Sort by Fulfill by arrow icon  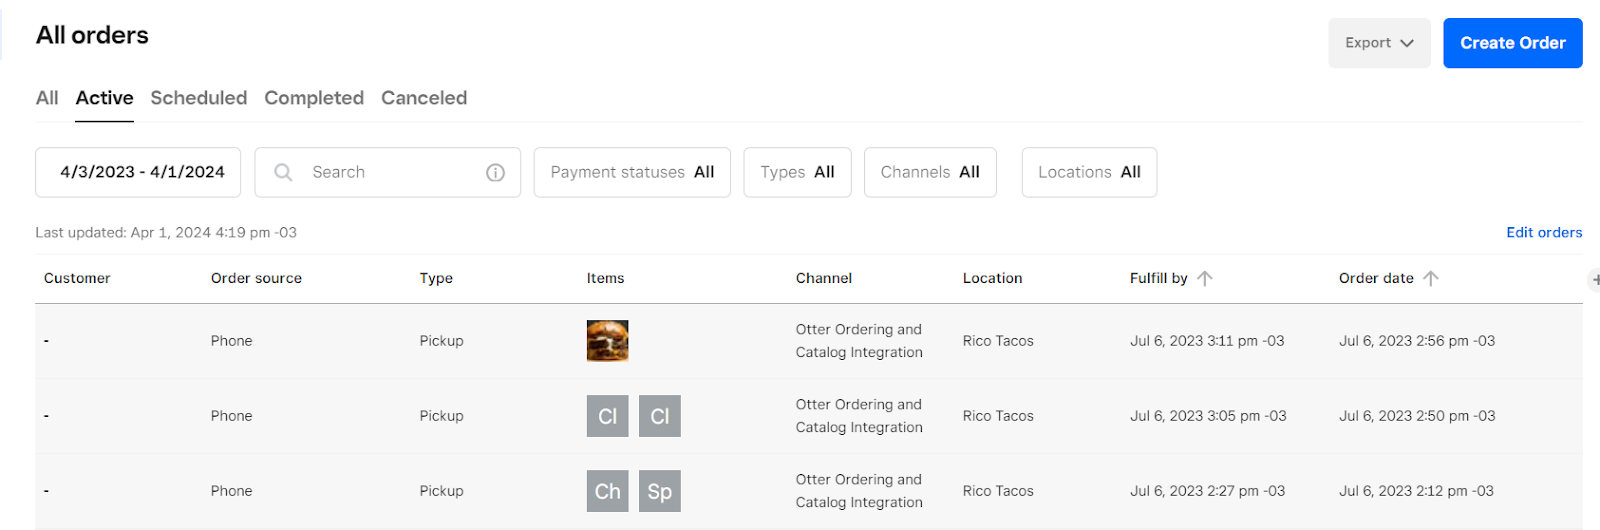pos(1205,278)
